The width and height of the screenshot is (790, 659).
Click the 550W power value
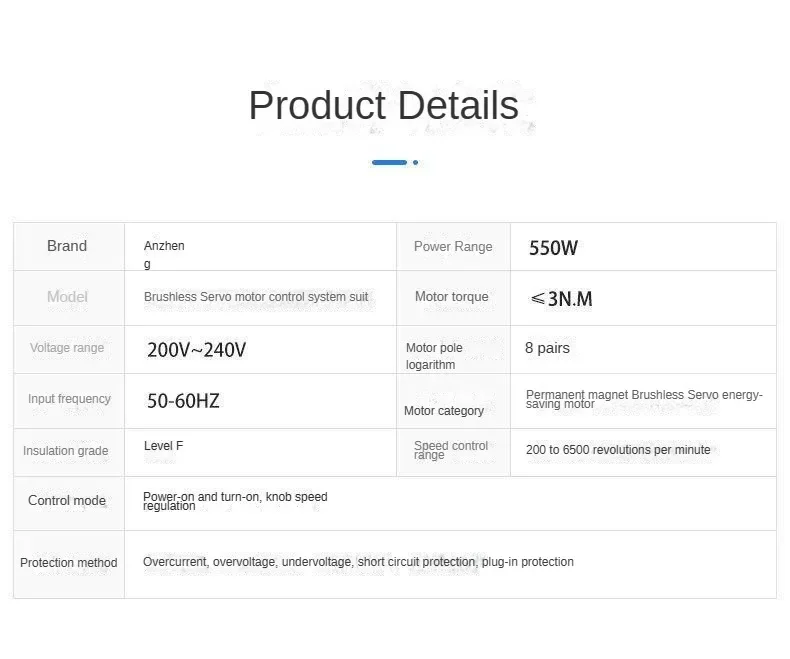(553, 248)
